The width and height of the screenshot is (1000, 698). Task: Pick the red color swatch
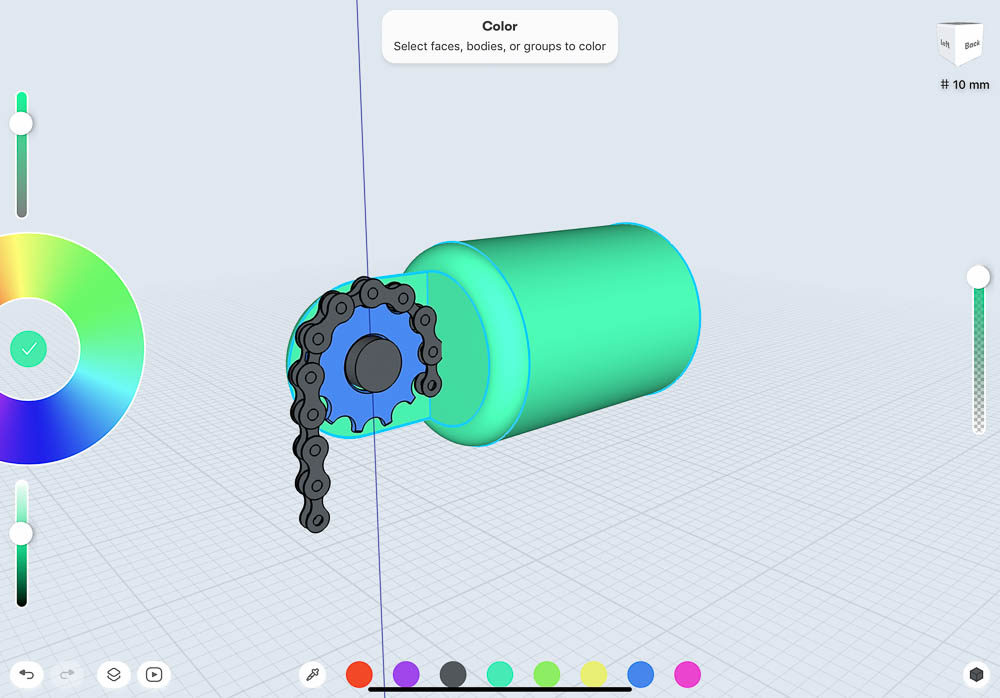tap(359, 674)
